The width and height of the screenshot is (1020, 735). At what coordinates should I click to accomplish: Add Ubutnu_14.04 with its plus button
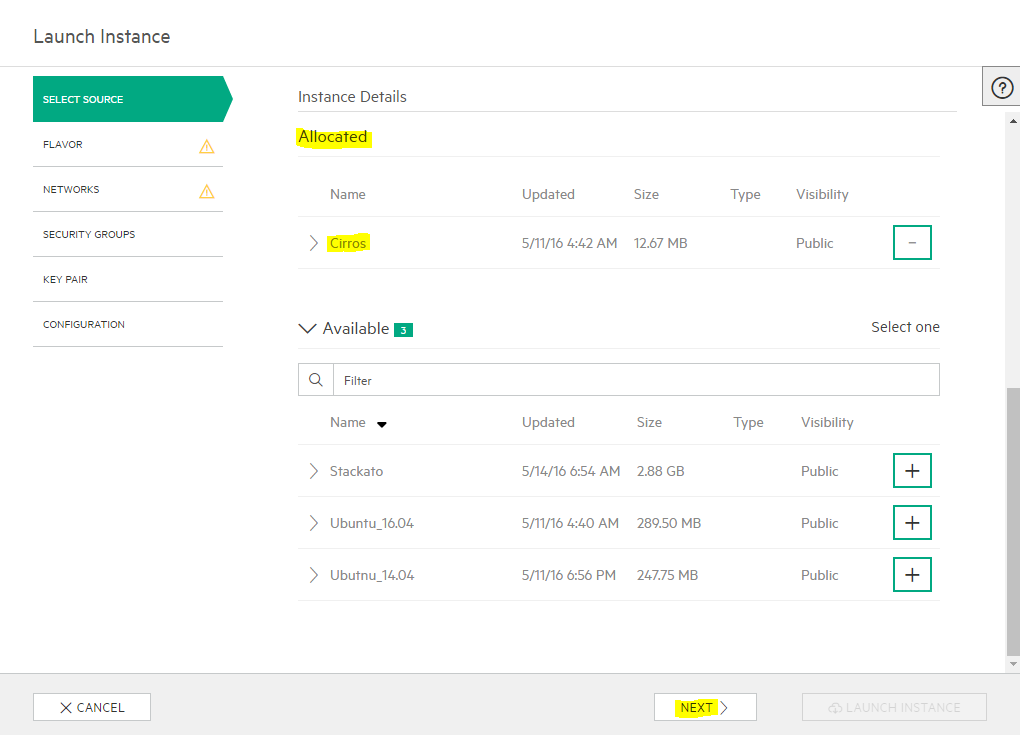point(912,574)
